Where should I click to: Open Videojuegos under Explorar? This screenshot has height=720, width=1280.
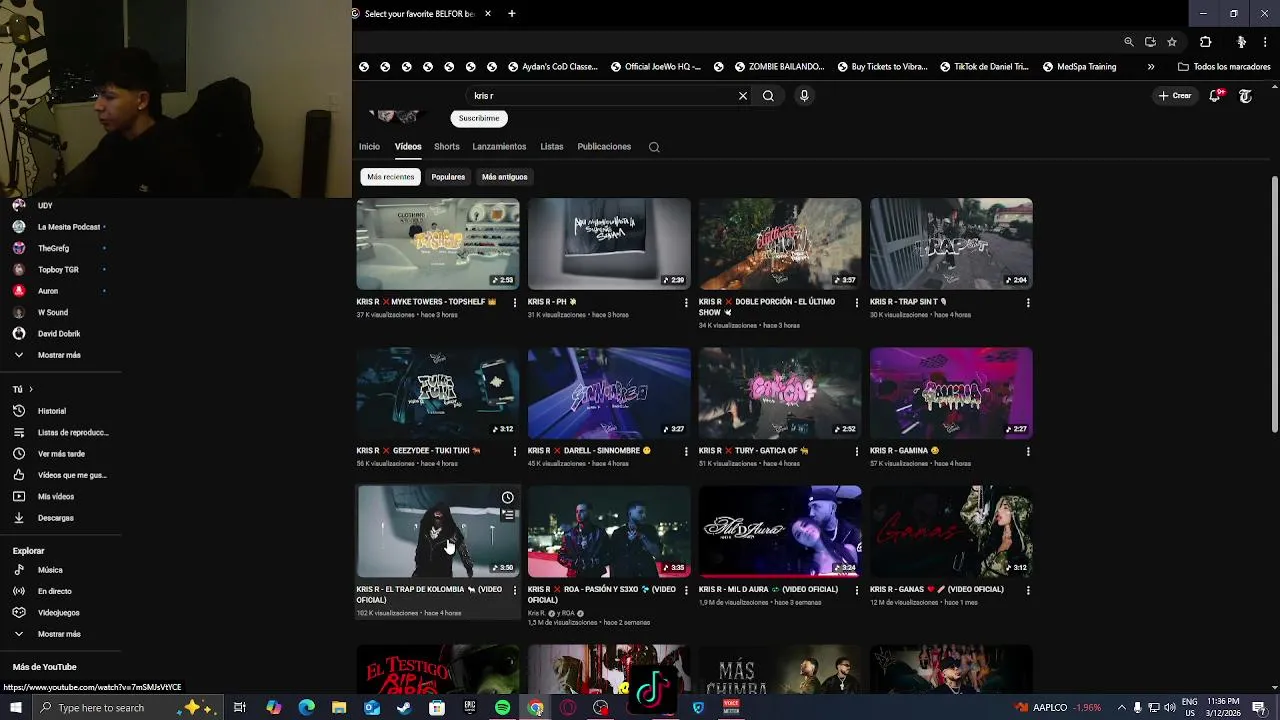click(x=58, y=613)
